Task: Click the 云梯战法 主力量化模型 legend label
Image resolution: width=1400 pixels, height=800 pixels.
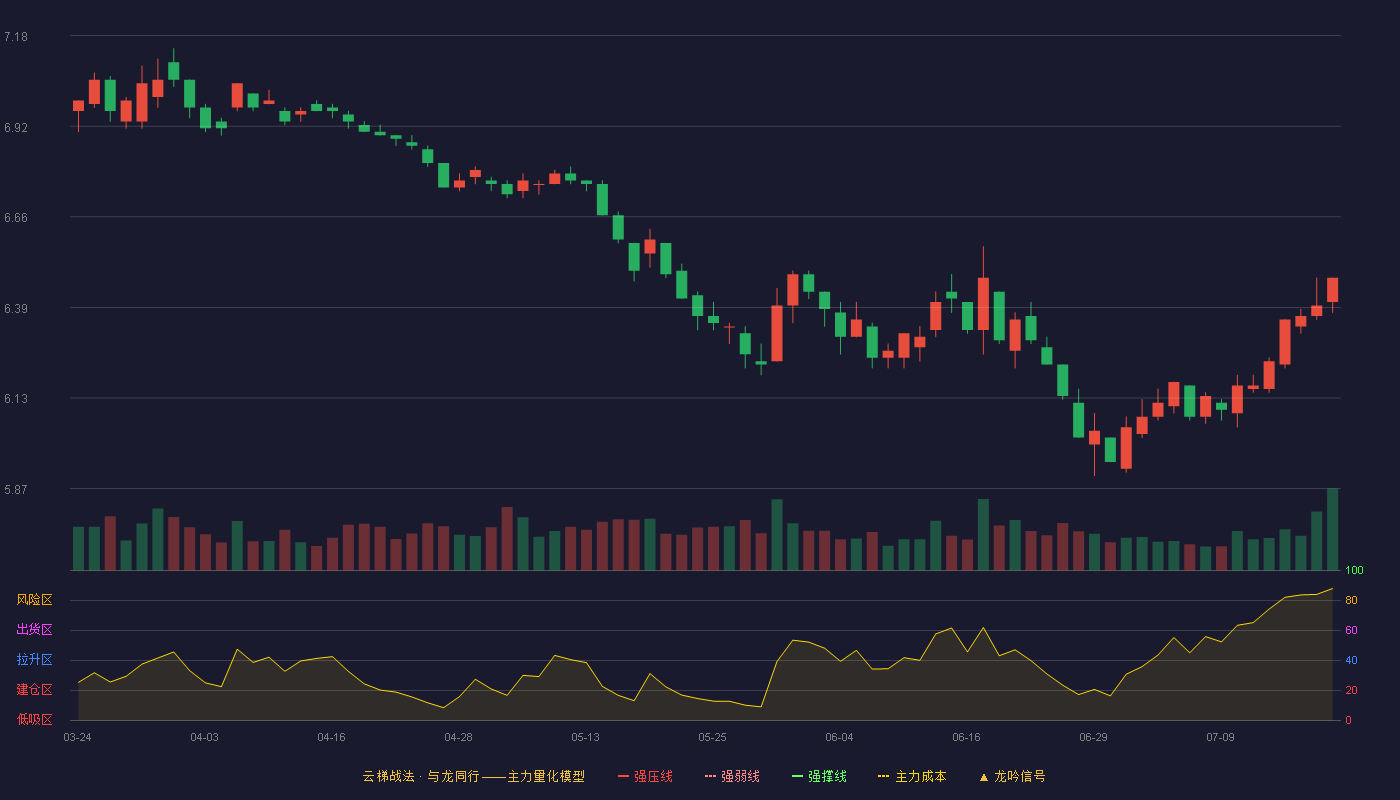Action: (474, 776)
